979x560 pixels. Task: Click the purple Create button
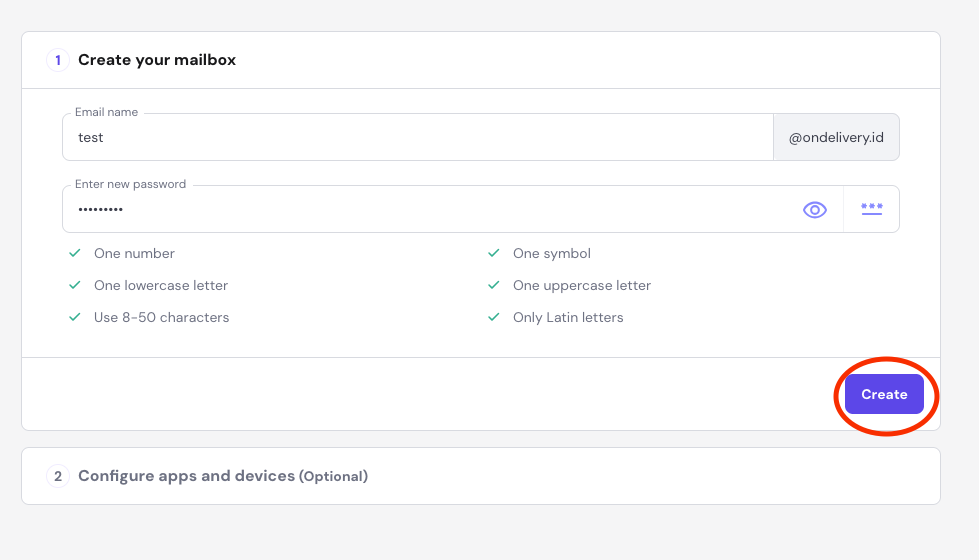tap(884, 394)
